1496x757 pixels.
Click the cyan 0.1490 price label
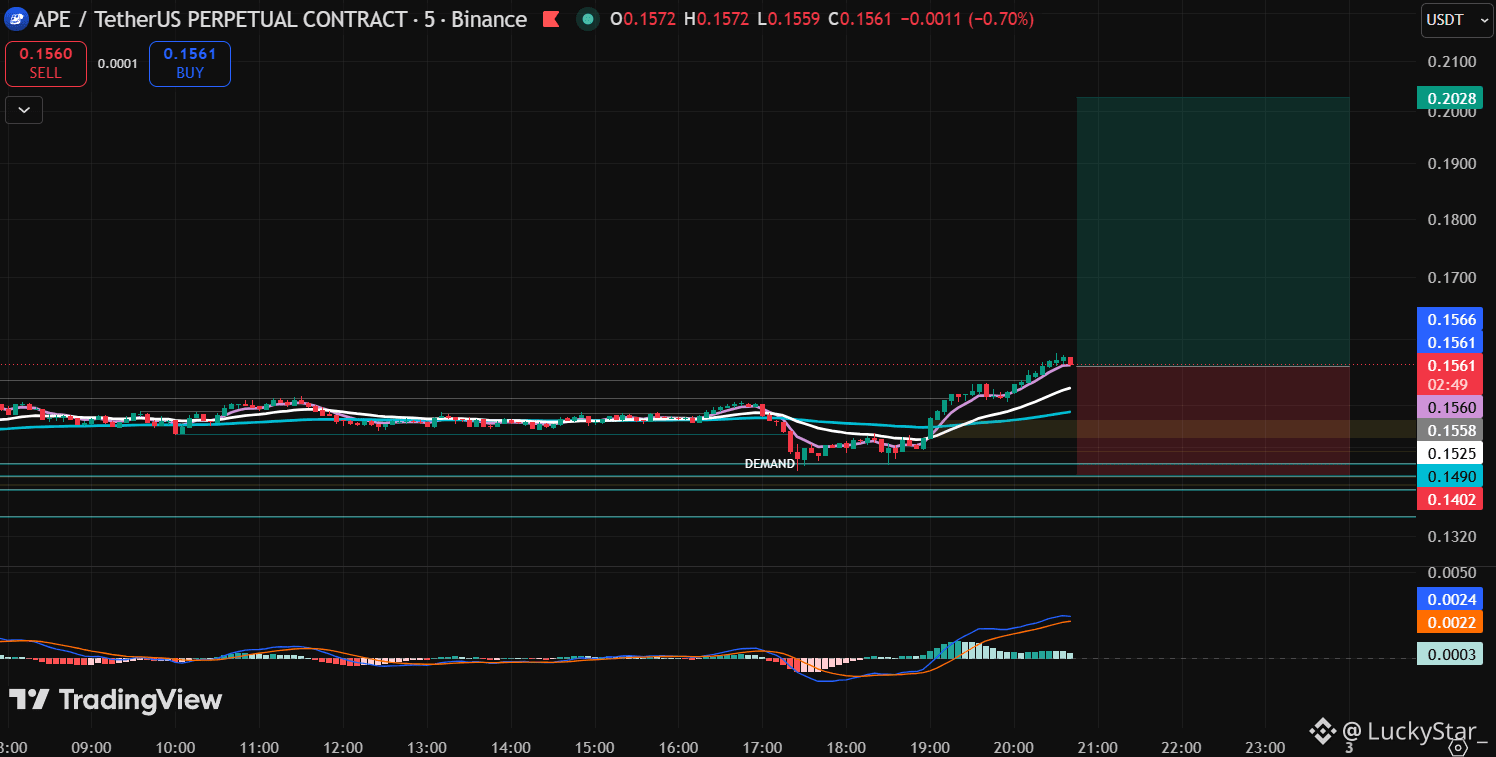click(1450, 476)
